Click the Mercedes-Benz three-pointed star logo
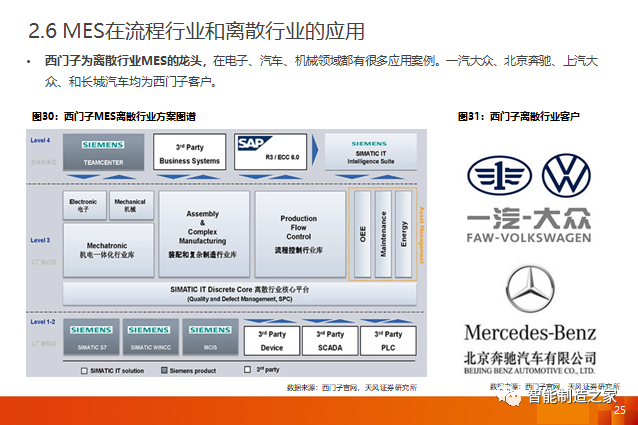This screenshot has height=425, width=638. click(x=530, y=291)
